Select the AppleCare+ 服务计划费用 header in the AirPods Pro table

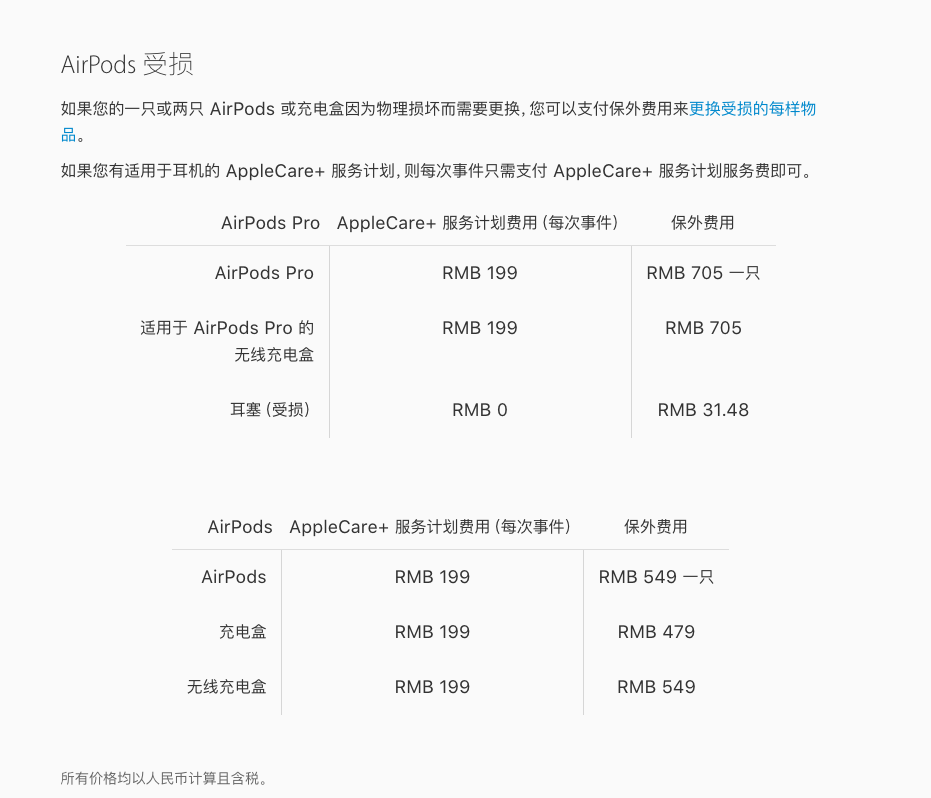477,223
